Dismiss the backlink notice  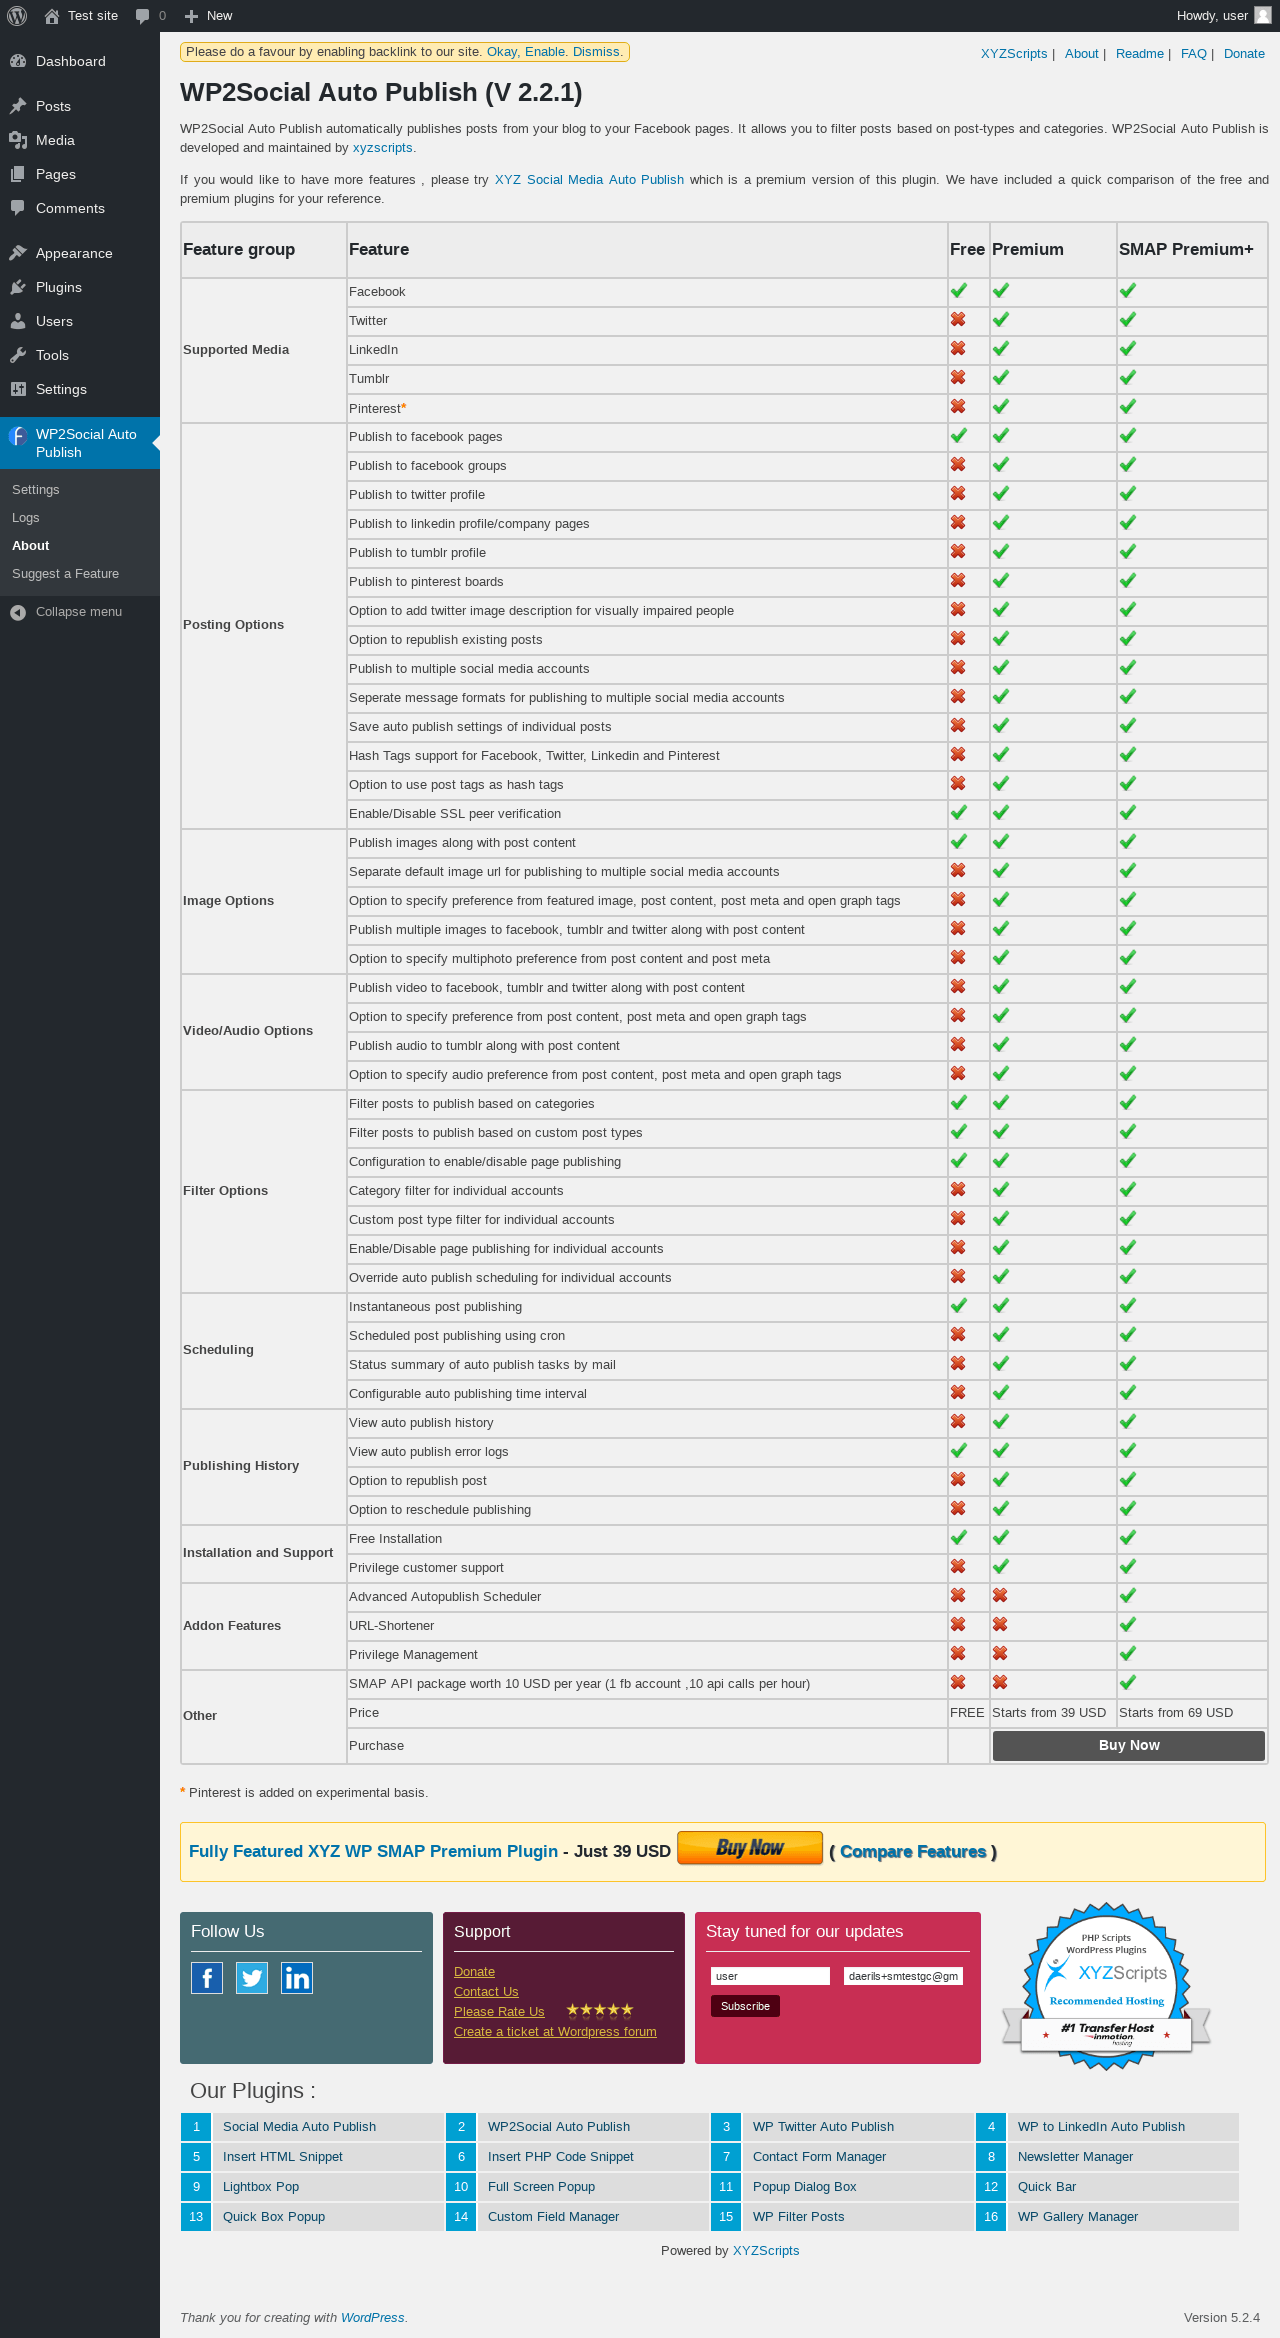597,52
